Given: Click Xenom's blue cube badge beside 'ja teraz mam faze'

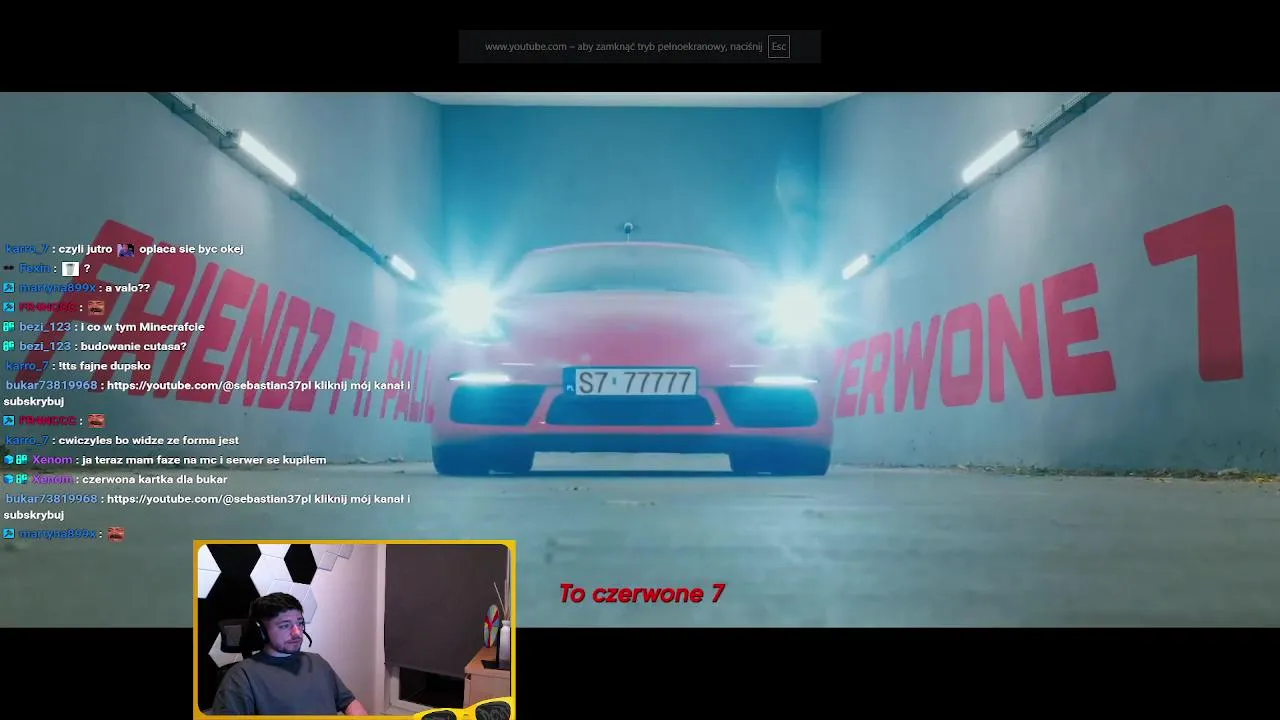Looking at the screenshot, I should pos(9,460).
